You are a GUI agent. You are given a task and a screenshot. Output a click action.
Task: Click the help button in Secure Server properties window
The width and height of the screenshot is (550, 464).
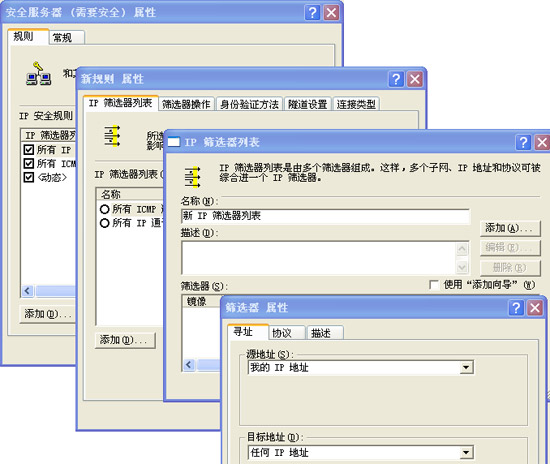pyautogui.click(x=312, y=13)
